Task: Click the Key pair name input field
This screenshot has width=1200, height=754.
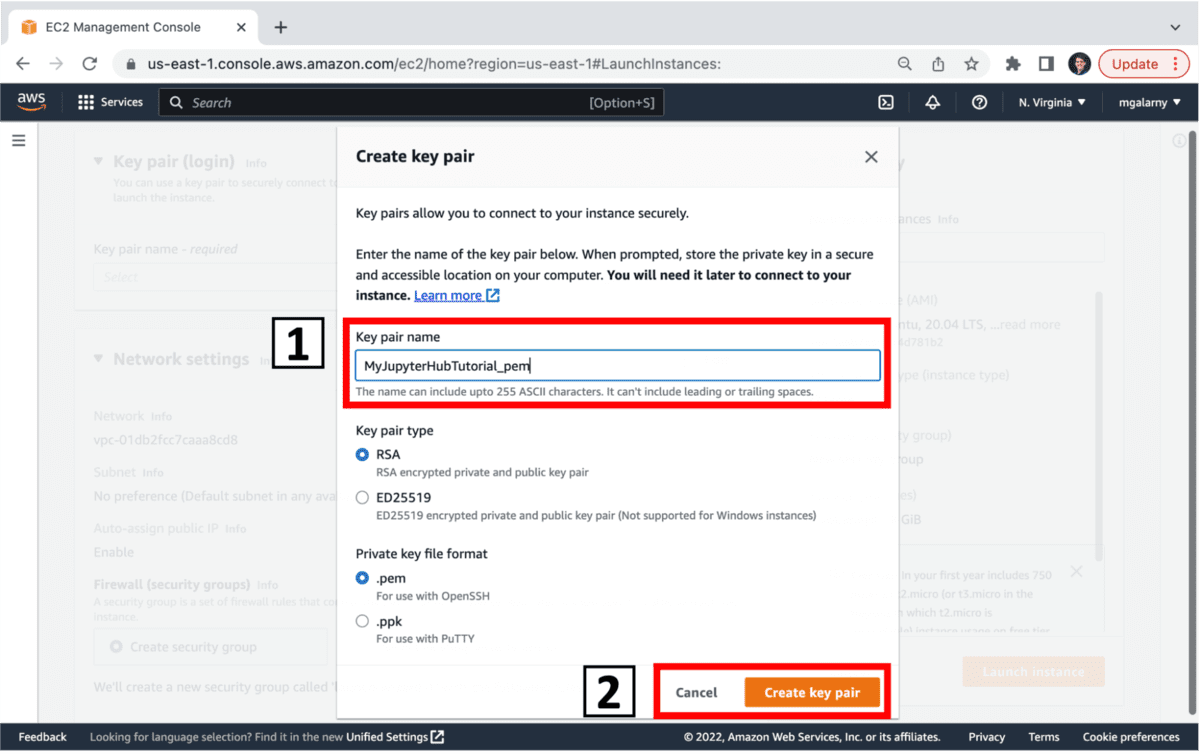Action: (x=618, y=366)
